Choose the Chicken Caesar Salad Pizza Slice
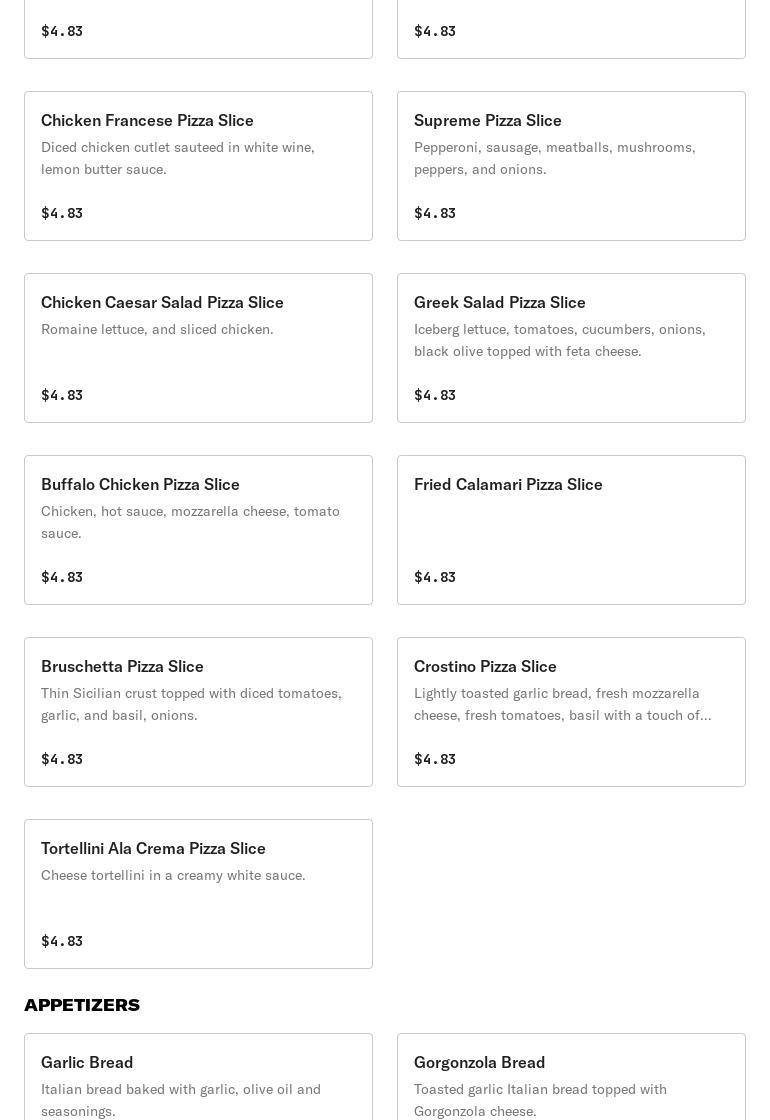This screenshot has height=1120, width=770. click(x=199, y=348)
